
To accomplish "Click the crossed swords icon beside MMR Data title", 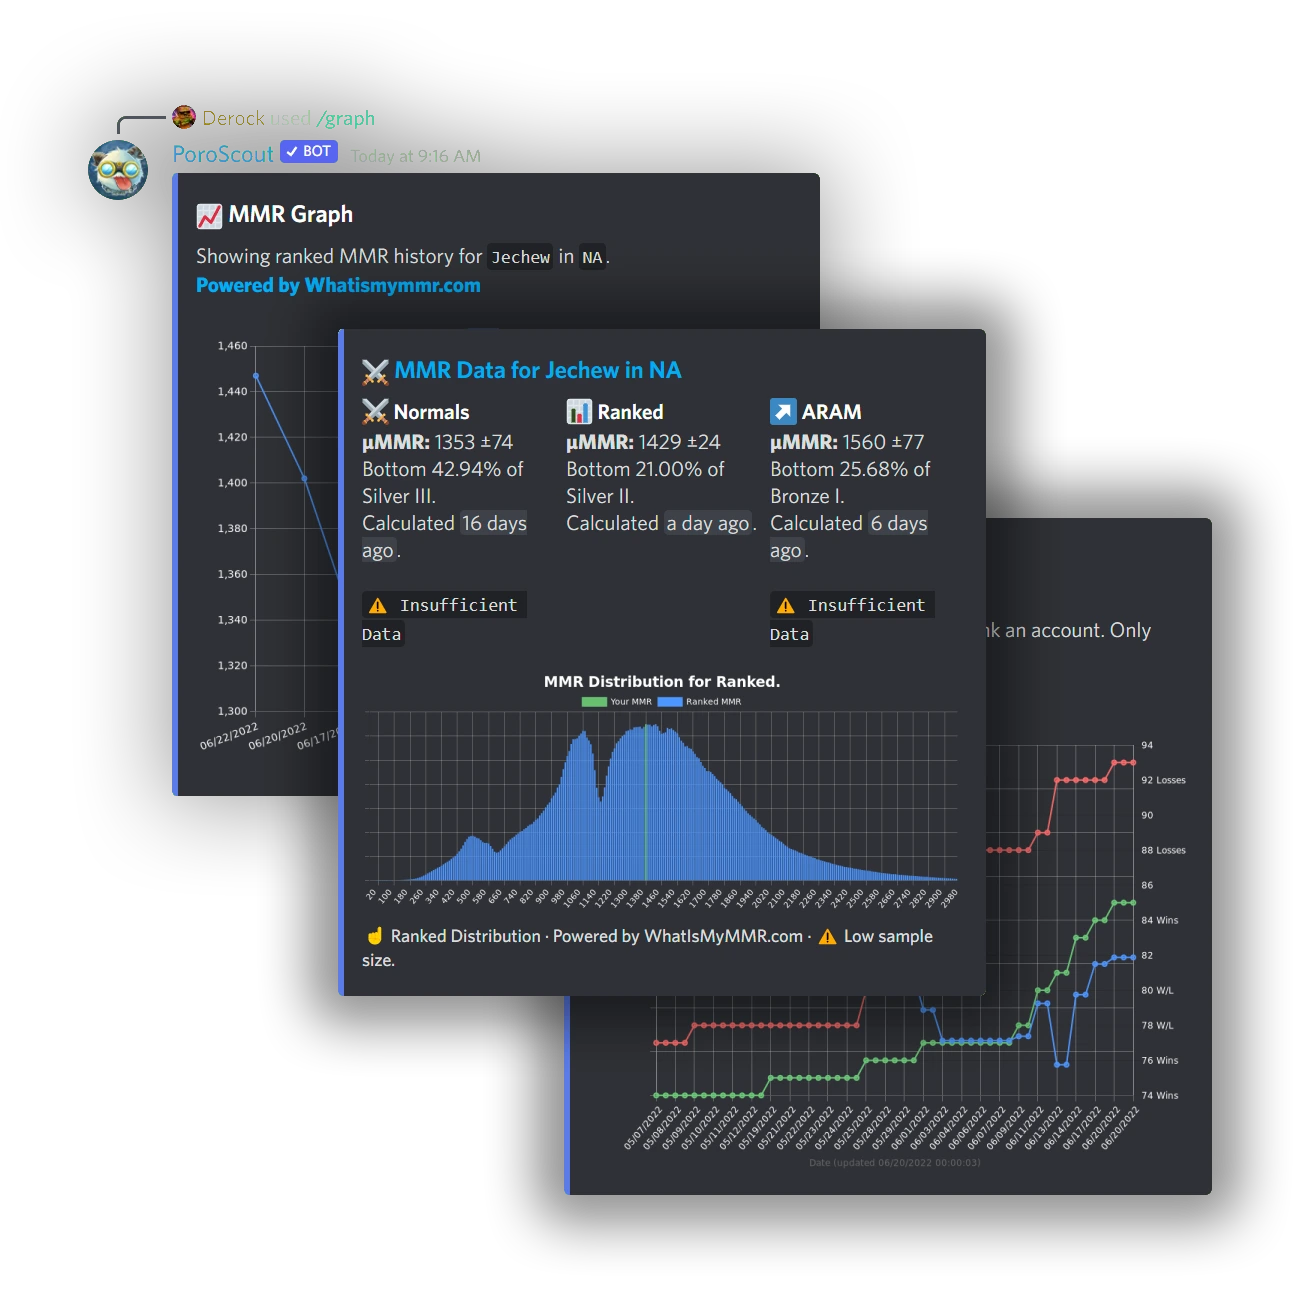I will tap(374, 370).
